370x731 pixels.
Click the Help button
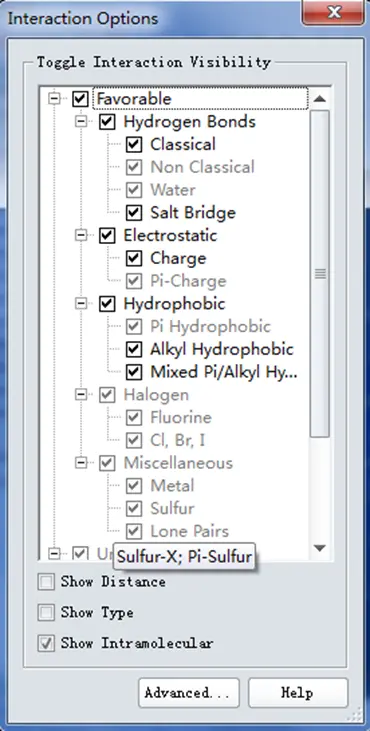click(x=298, y=693)
